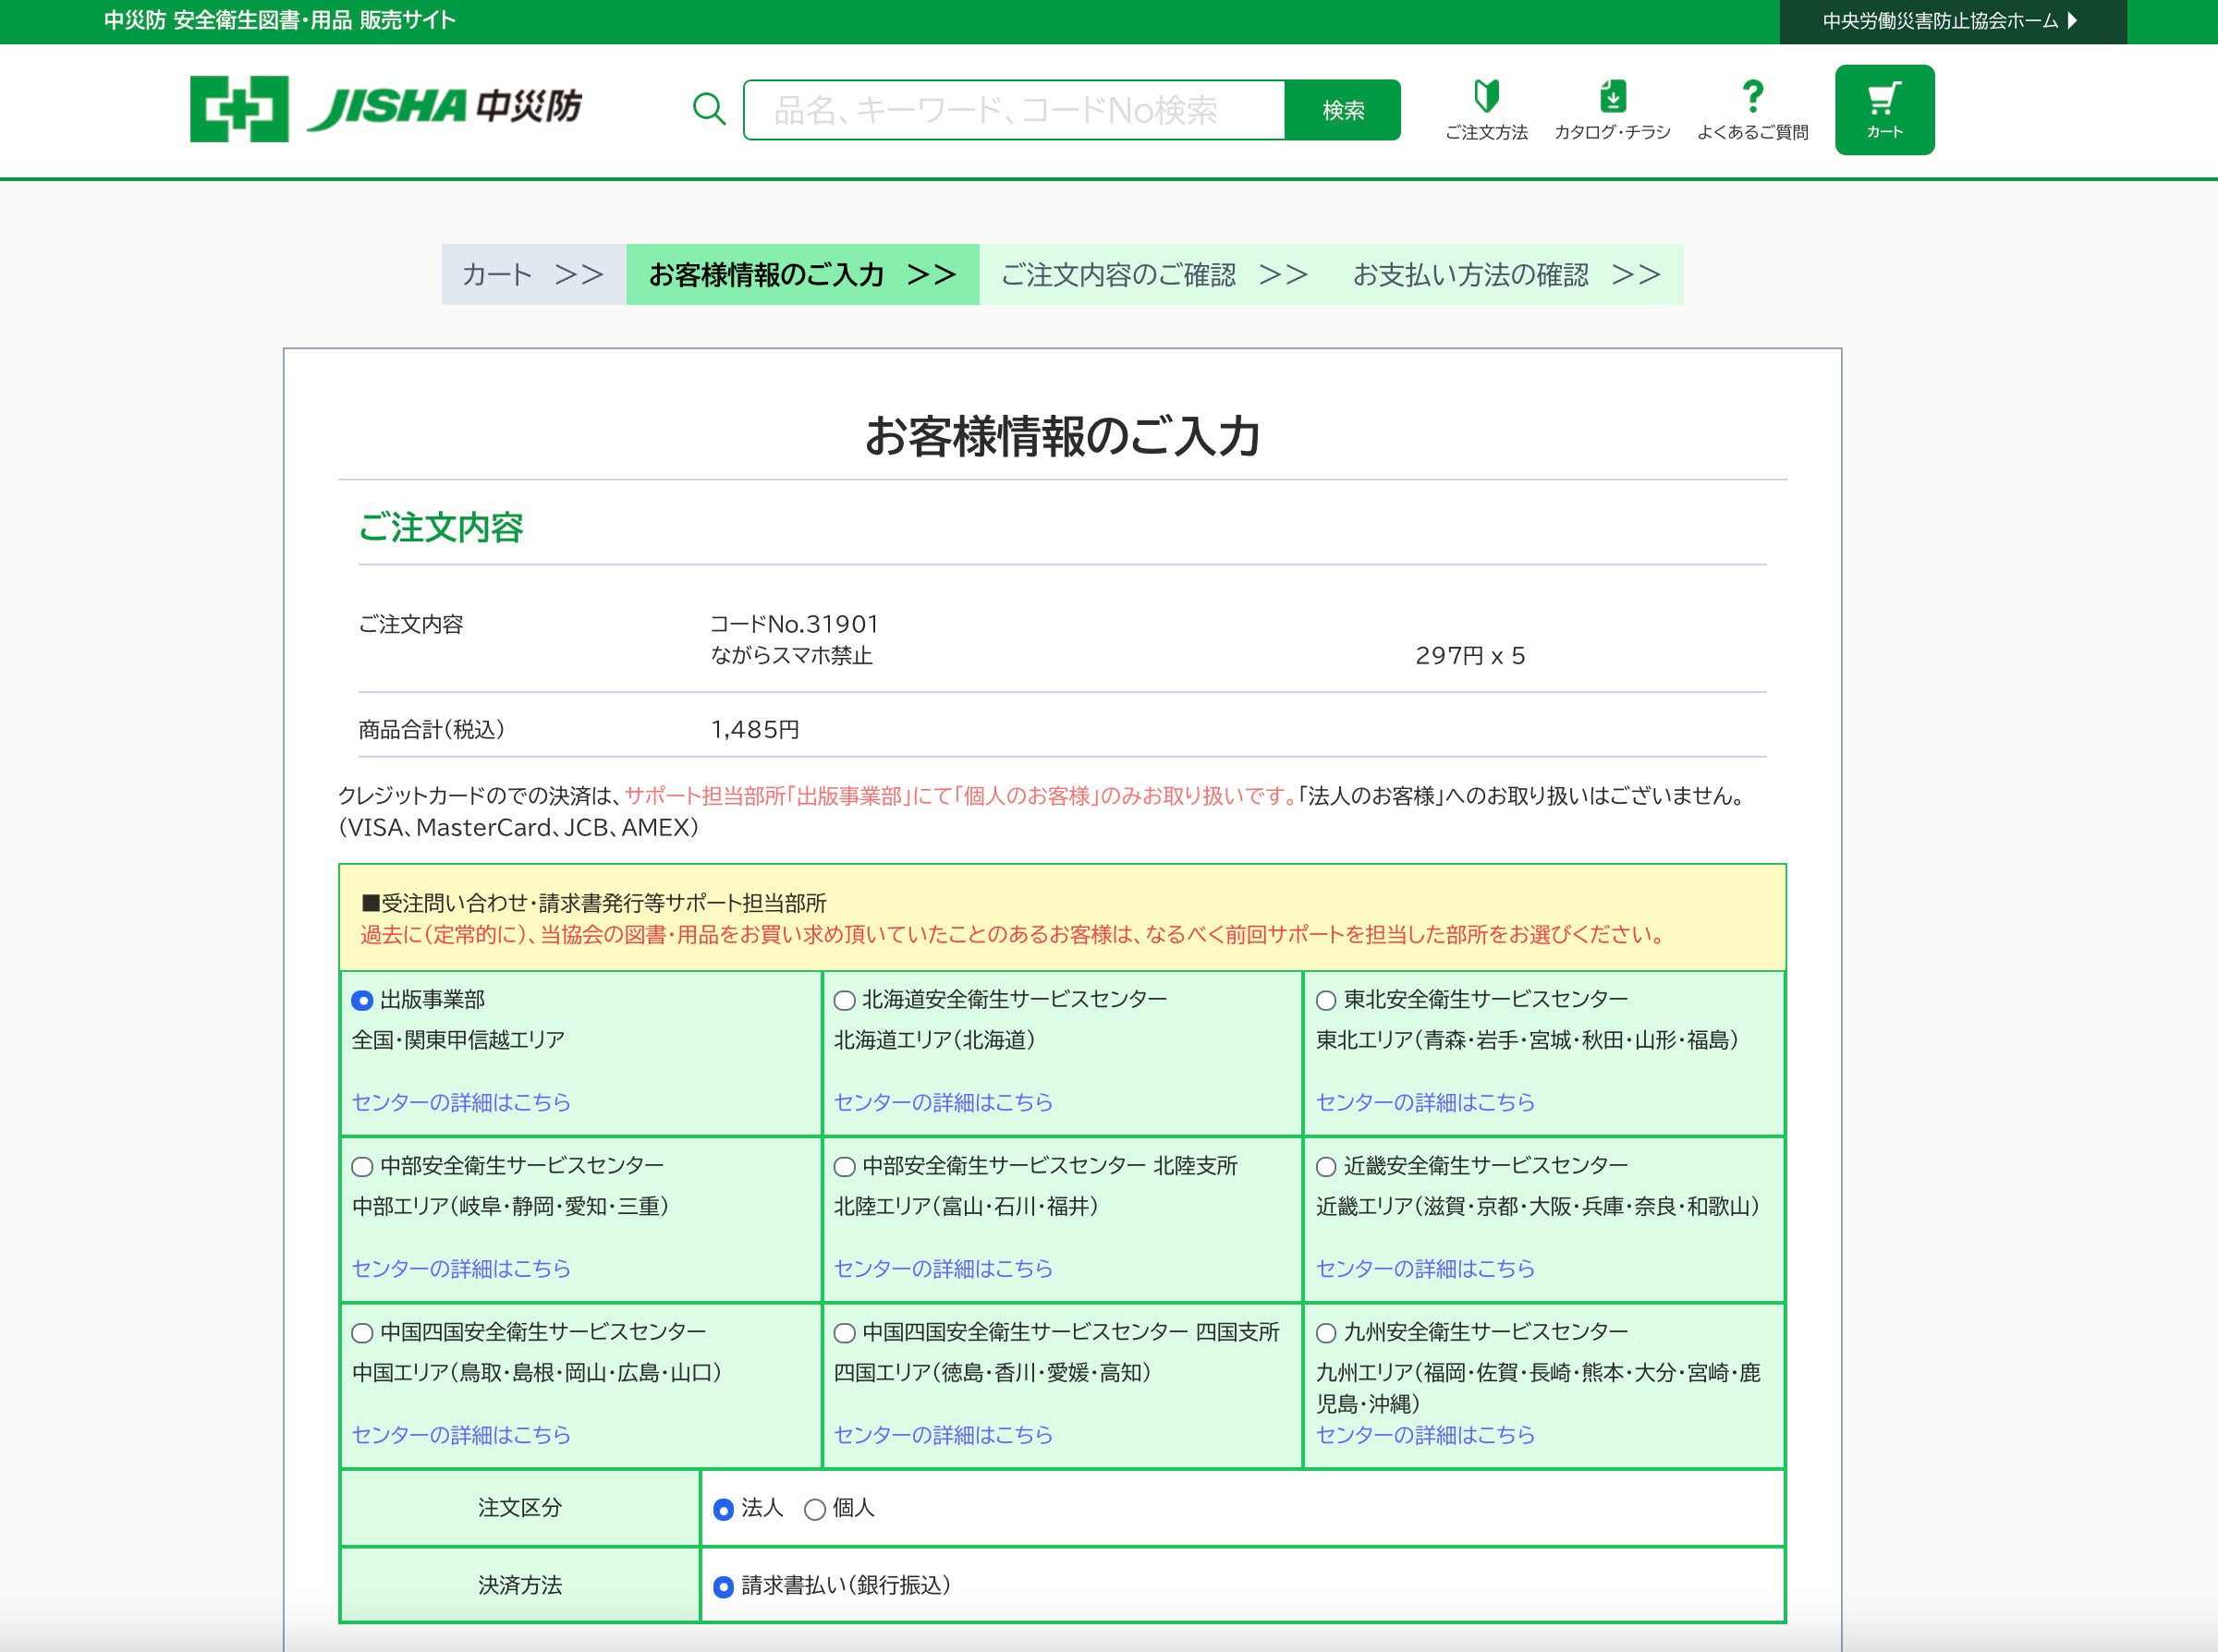Choose 九州安全衛生サービスセンター radio option
The image size is (2218, 1652).
[x=1326, y=1333]
